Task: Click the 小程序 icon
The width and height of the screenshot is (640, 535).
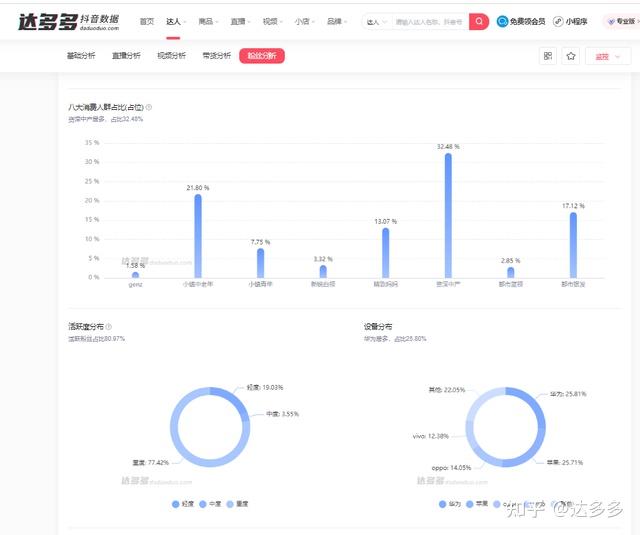Action: coord(558,21)
